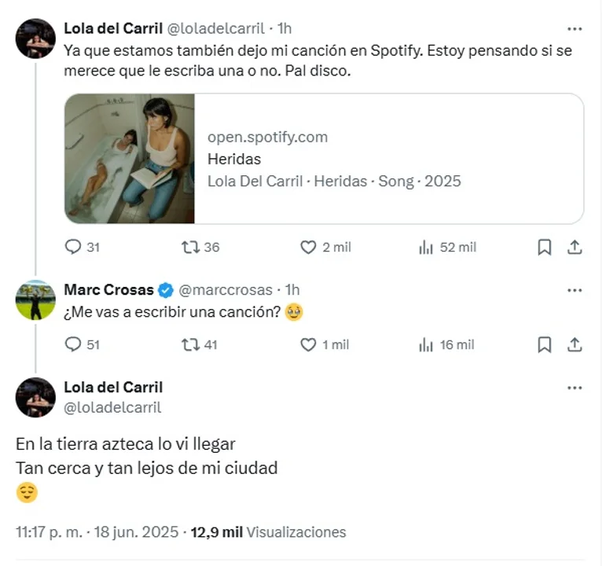Open Marc Crosas's profile name
Image resolution: width=610 pixels, height=566 pixels.
(109, 290)
